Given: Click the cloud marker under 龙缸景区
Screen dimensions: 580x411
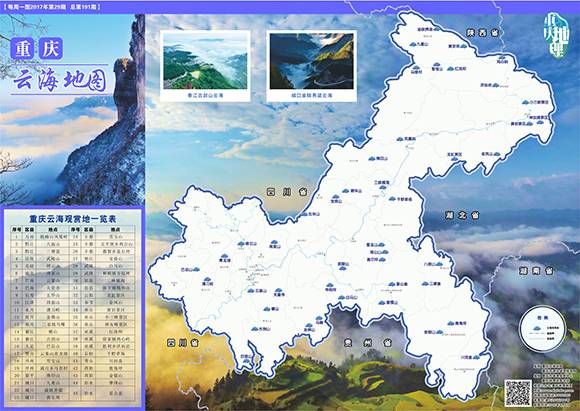Looking at the screenshot, I should pos(455,159).
